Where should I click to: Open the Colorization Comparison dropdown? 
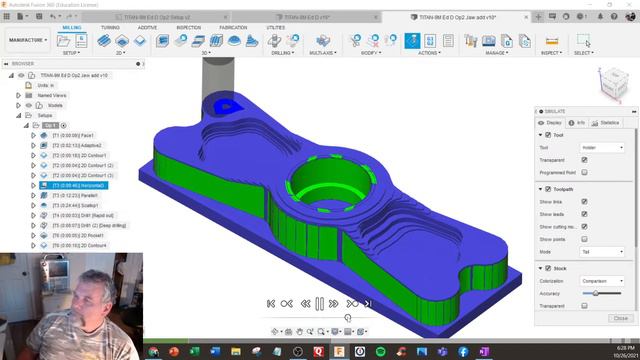click(x=602, y=281)
